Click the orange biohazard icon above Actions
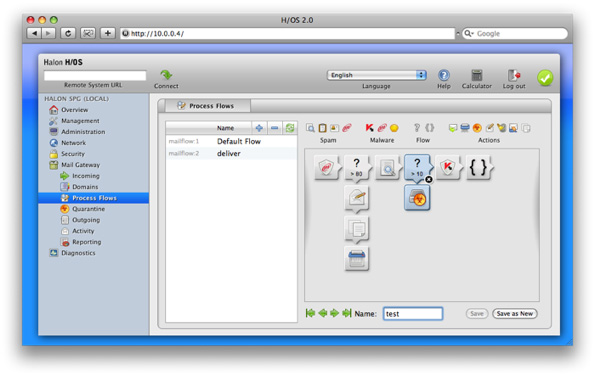This screenshot has height=376, width=595. 477,128
